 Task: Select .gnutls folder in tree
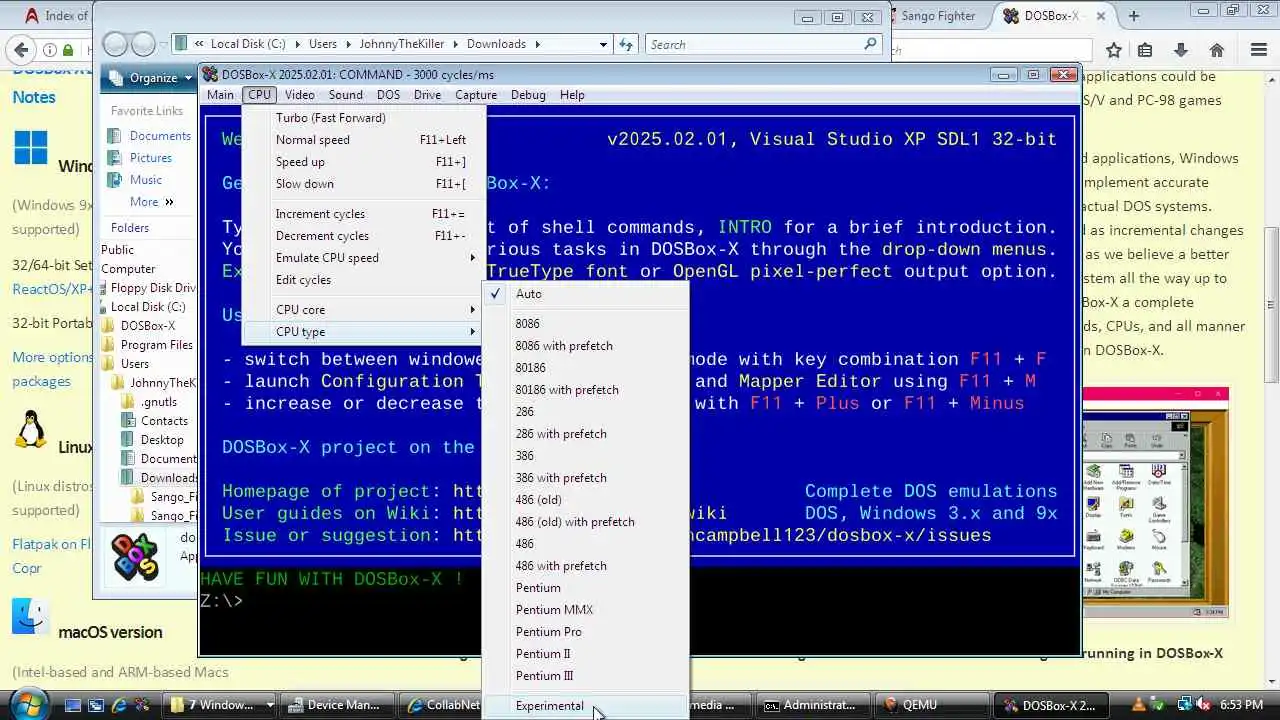(149, 402)
